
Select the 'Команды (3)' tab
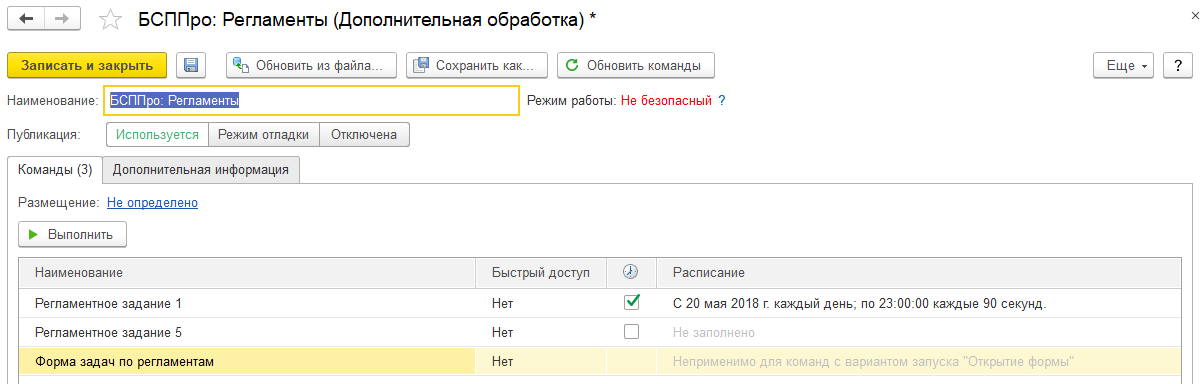coord(55,170)
